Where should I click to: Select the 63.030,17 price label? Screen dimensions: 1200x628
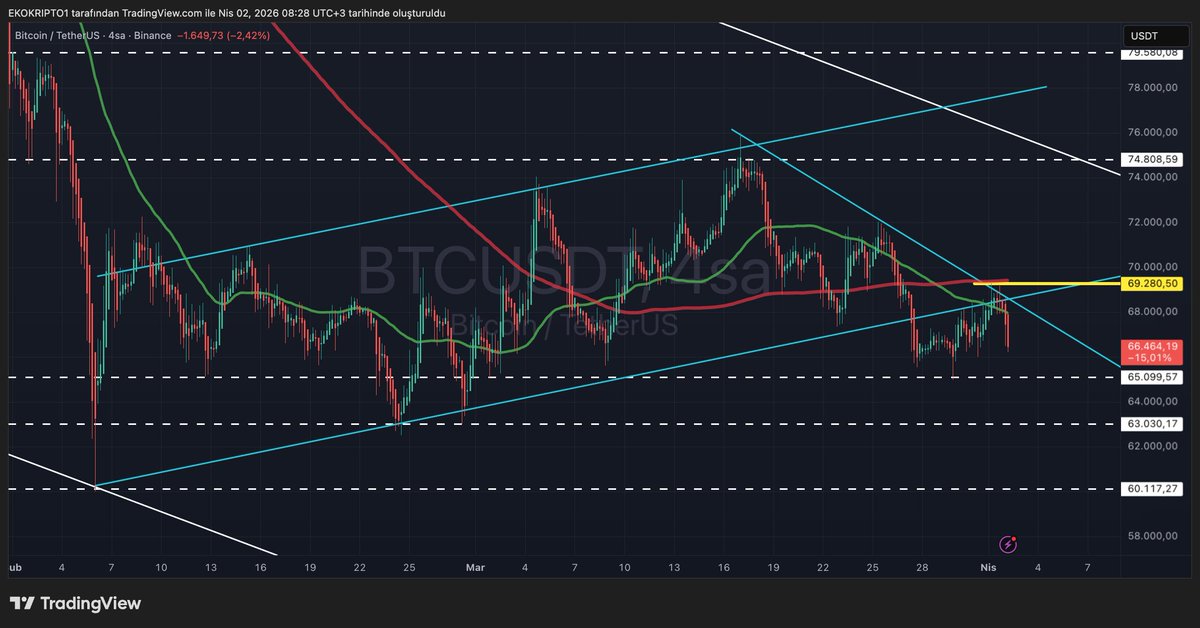point(1152,424)
